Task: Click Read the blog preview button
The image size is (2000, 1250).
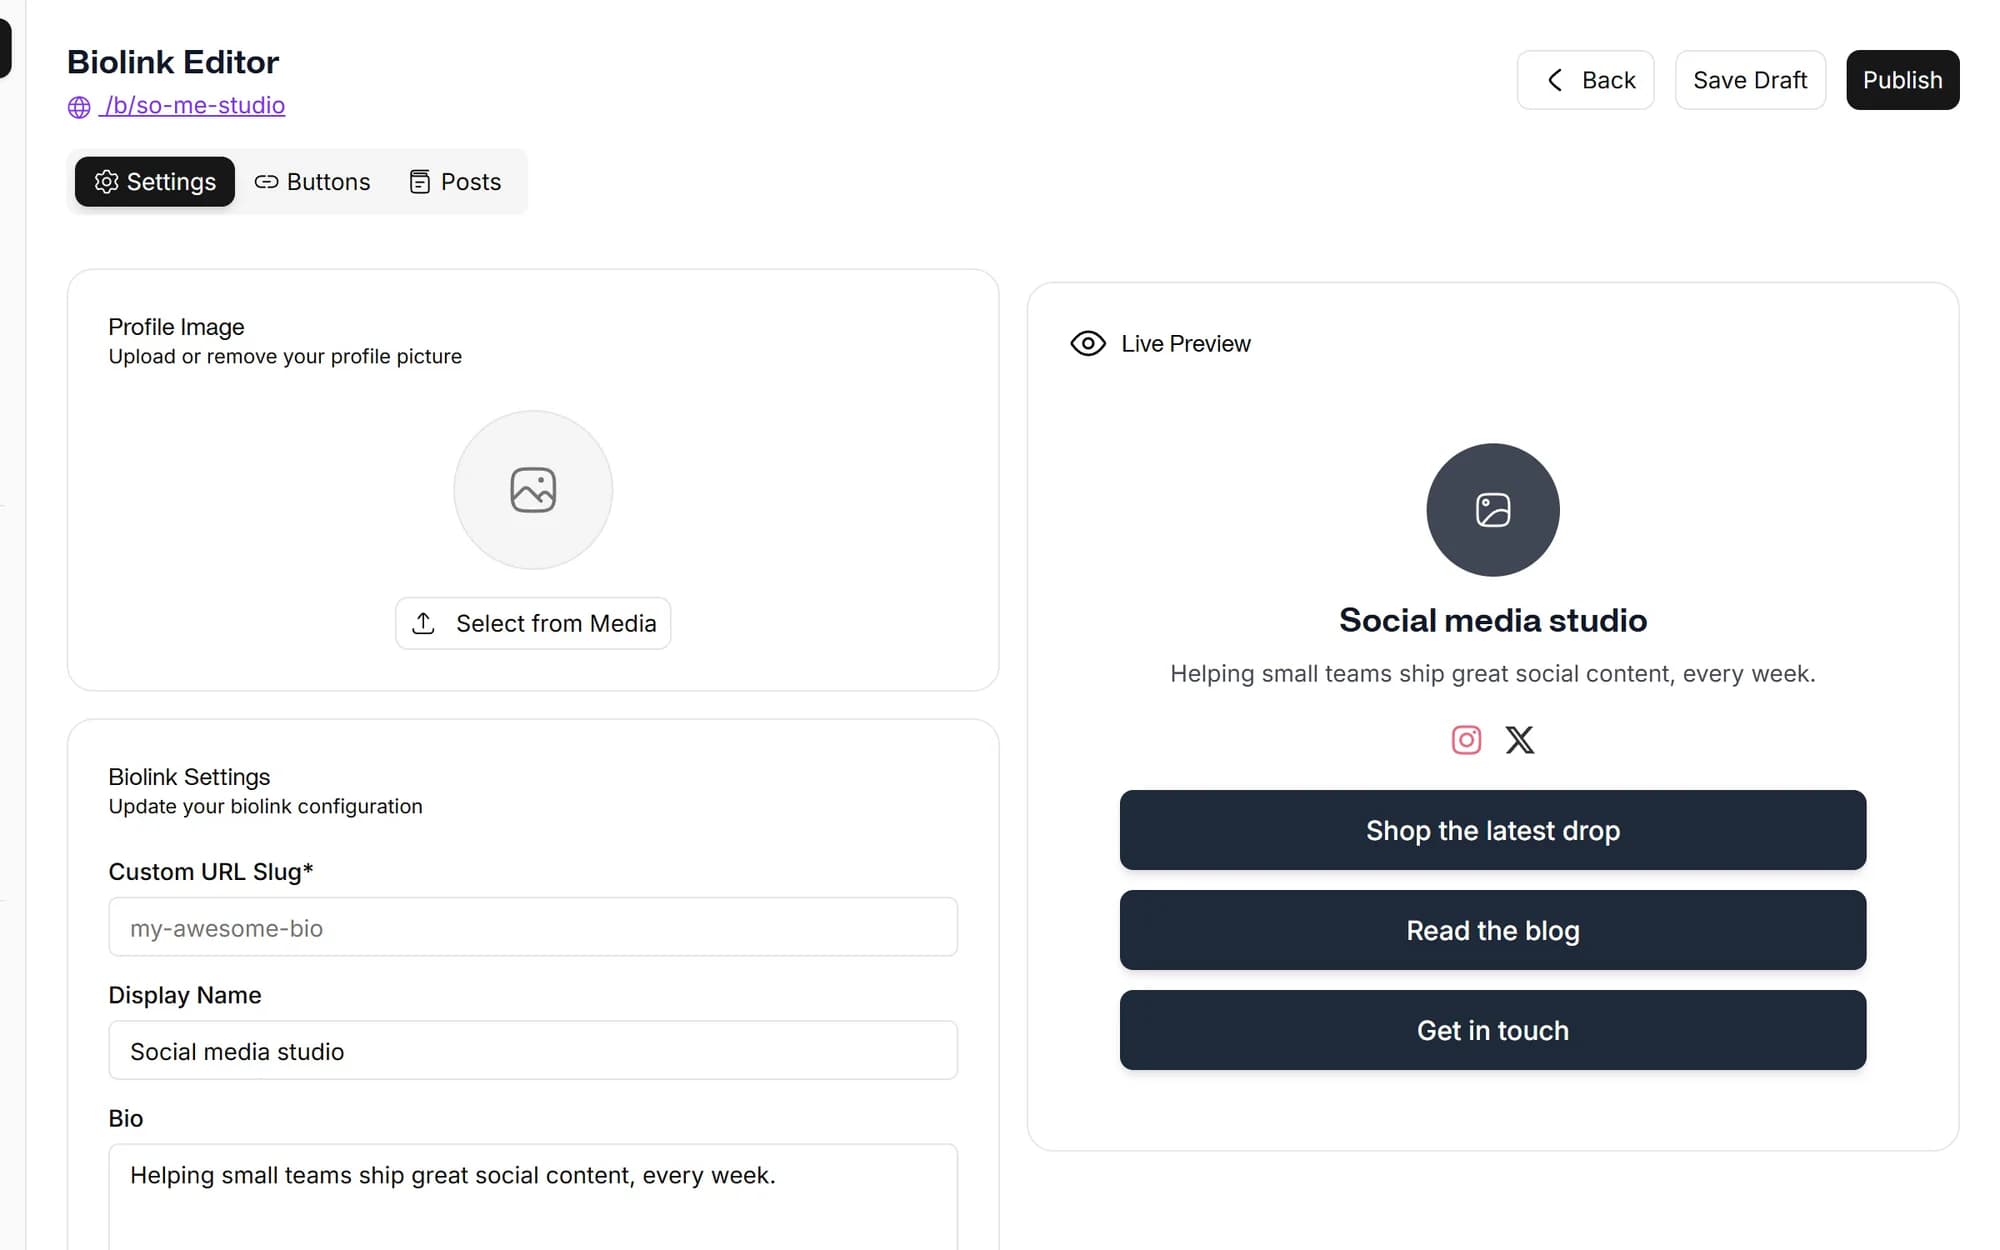Action: tap(1493, 930)
